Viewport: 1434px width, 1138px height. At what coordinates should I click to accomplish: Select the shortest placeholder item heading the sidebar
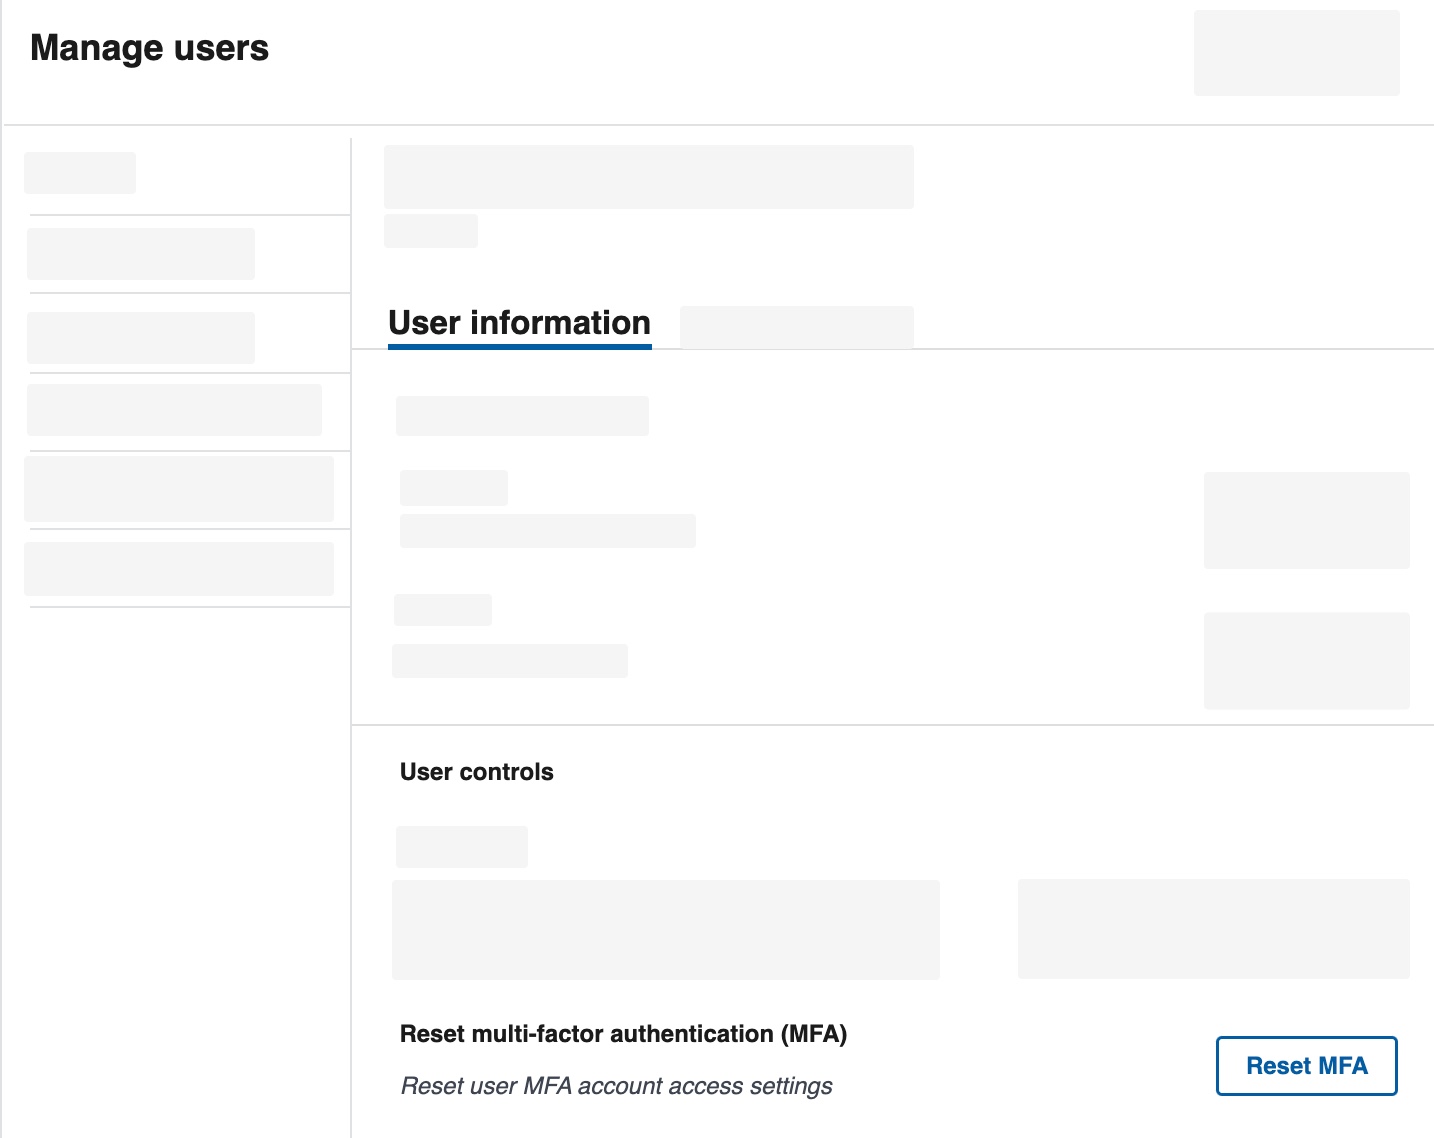click(x=80, y=173)
